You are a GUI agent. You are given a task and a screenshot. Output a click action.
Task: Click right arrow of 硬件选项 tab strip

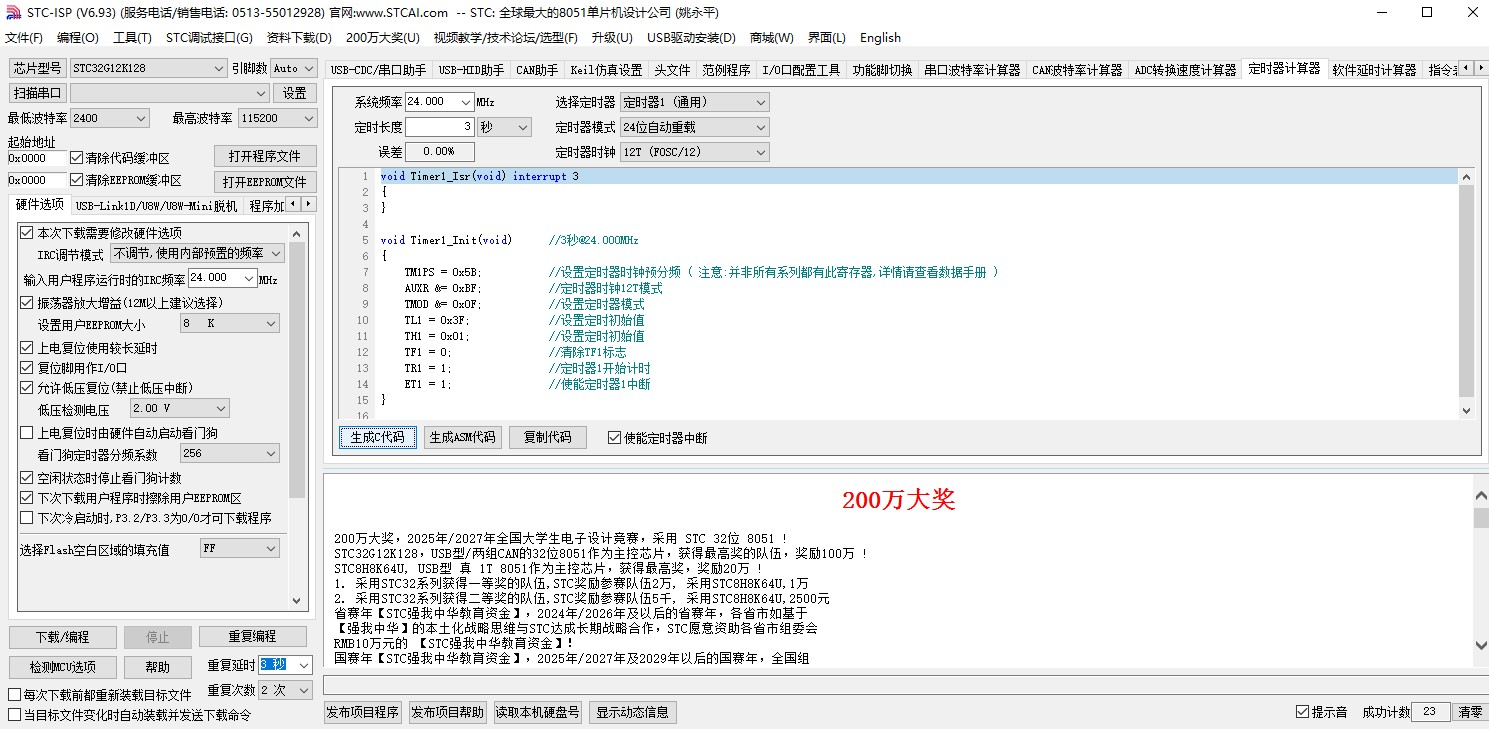click(x=309, y=205)
